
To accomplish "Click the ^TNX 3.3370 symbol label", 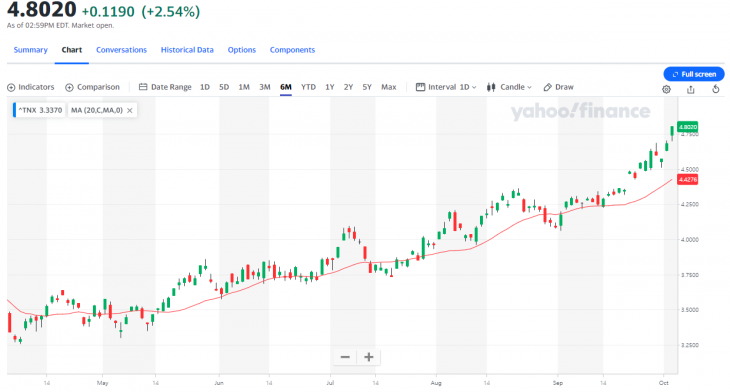I will pyautogui.click(x=39, y=110).
